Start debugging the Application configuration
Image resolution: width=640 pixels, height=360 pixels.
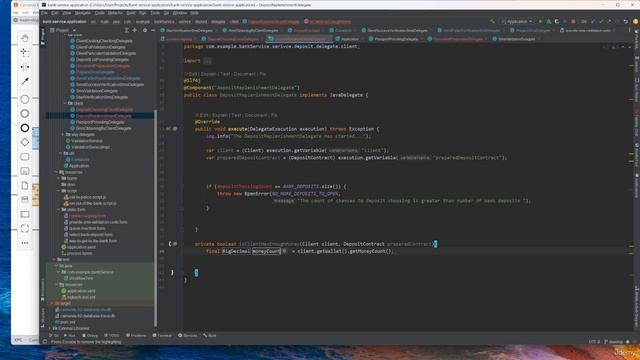[x=549, y=21]
